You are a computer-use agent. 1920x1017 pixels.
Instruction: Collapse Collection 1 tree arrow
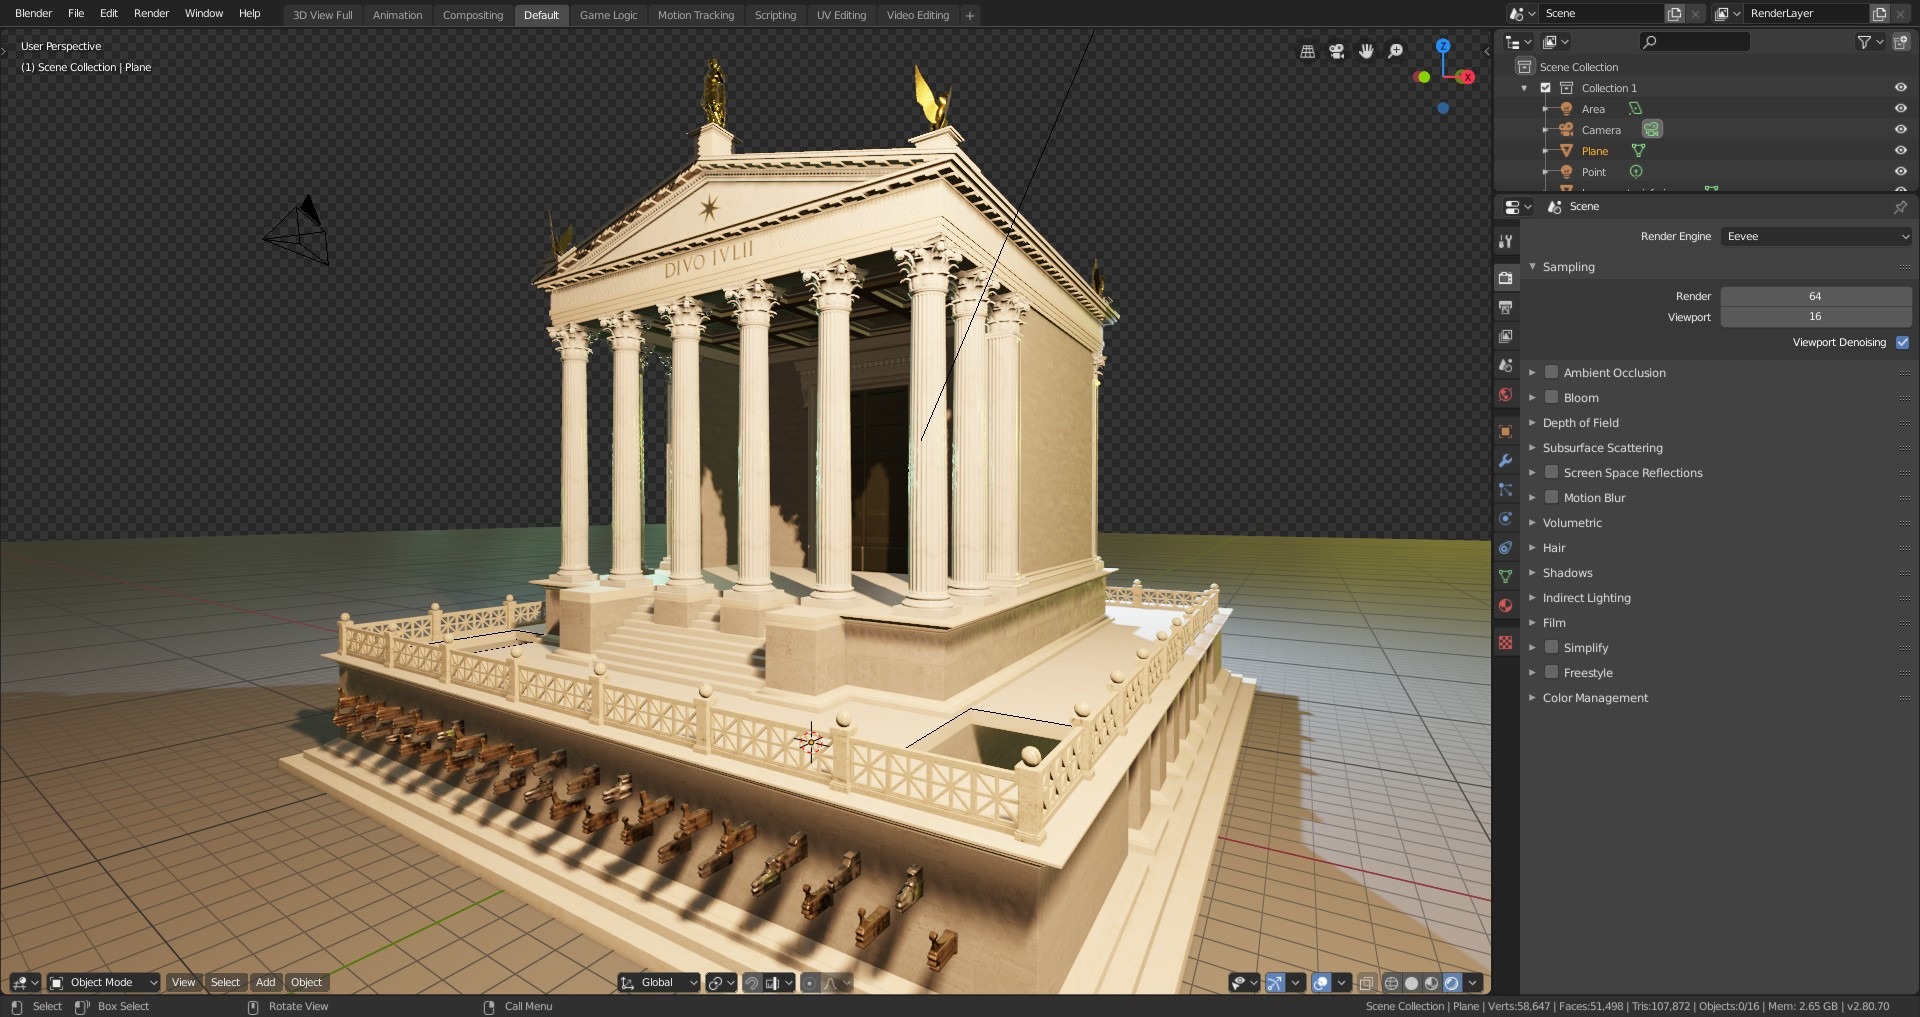[x=1524, y=88]
